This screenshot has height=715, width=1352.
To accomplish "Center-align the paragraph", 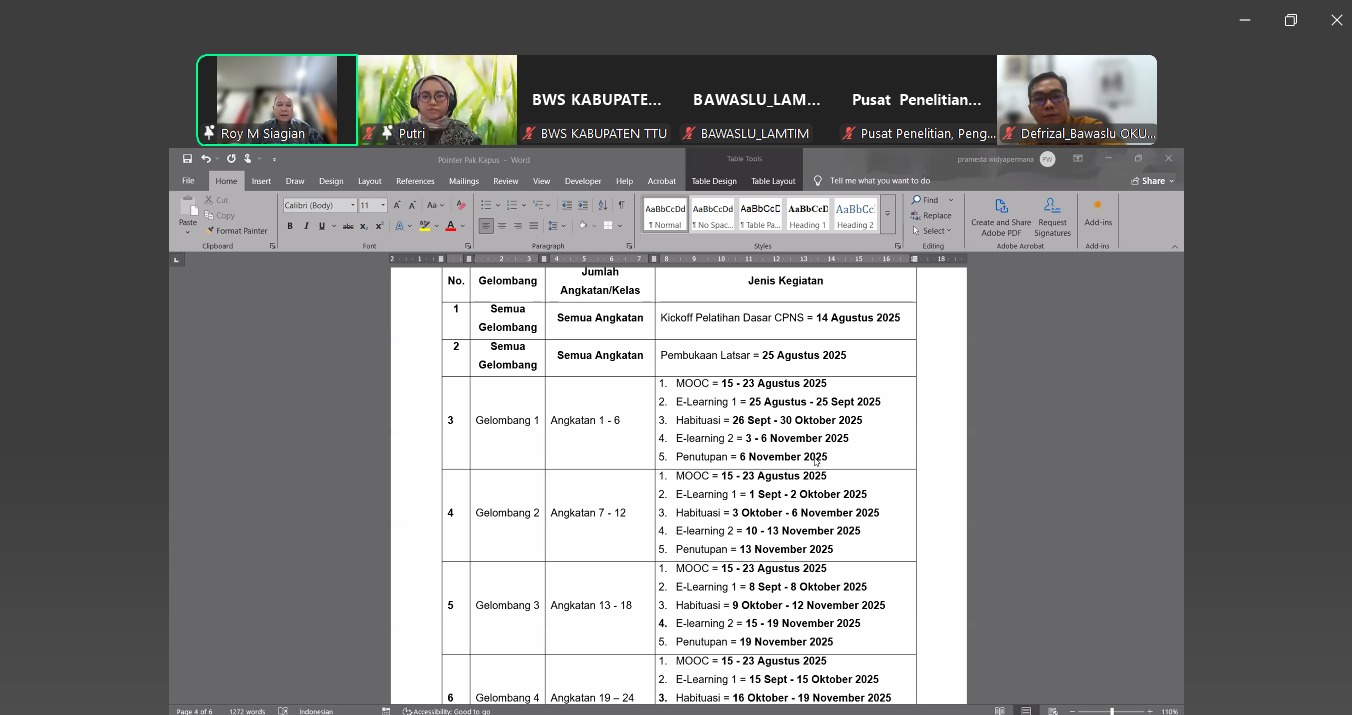I will (x=502, y=226).
